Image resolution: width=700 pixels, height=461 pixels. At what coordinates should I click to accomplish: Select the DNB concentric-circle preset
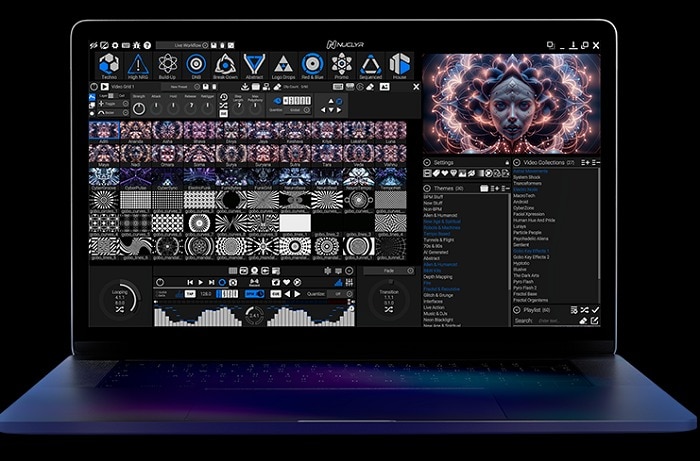tap(196, 64)
